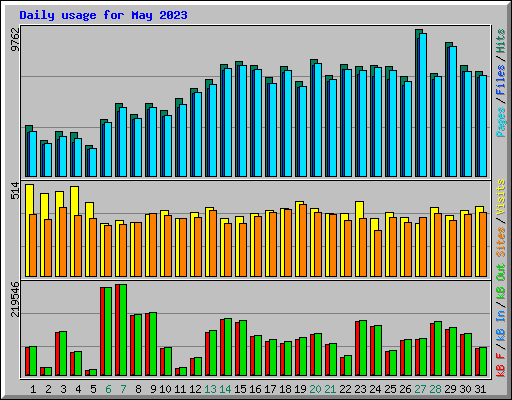The image size is (512, 400).
Task: Click the green kB Out bar for day 23
Action: (x=363, y=348)
